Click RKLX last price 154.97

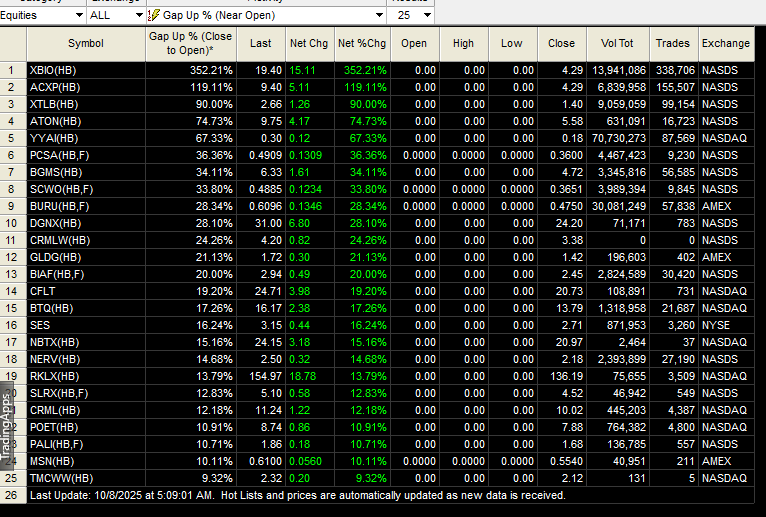pos(265,376)
